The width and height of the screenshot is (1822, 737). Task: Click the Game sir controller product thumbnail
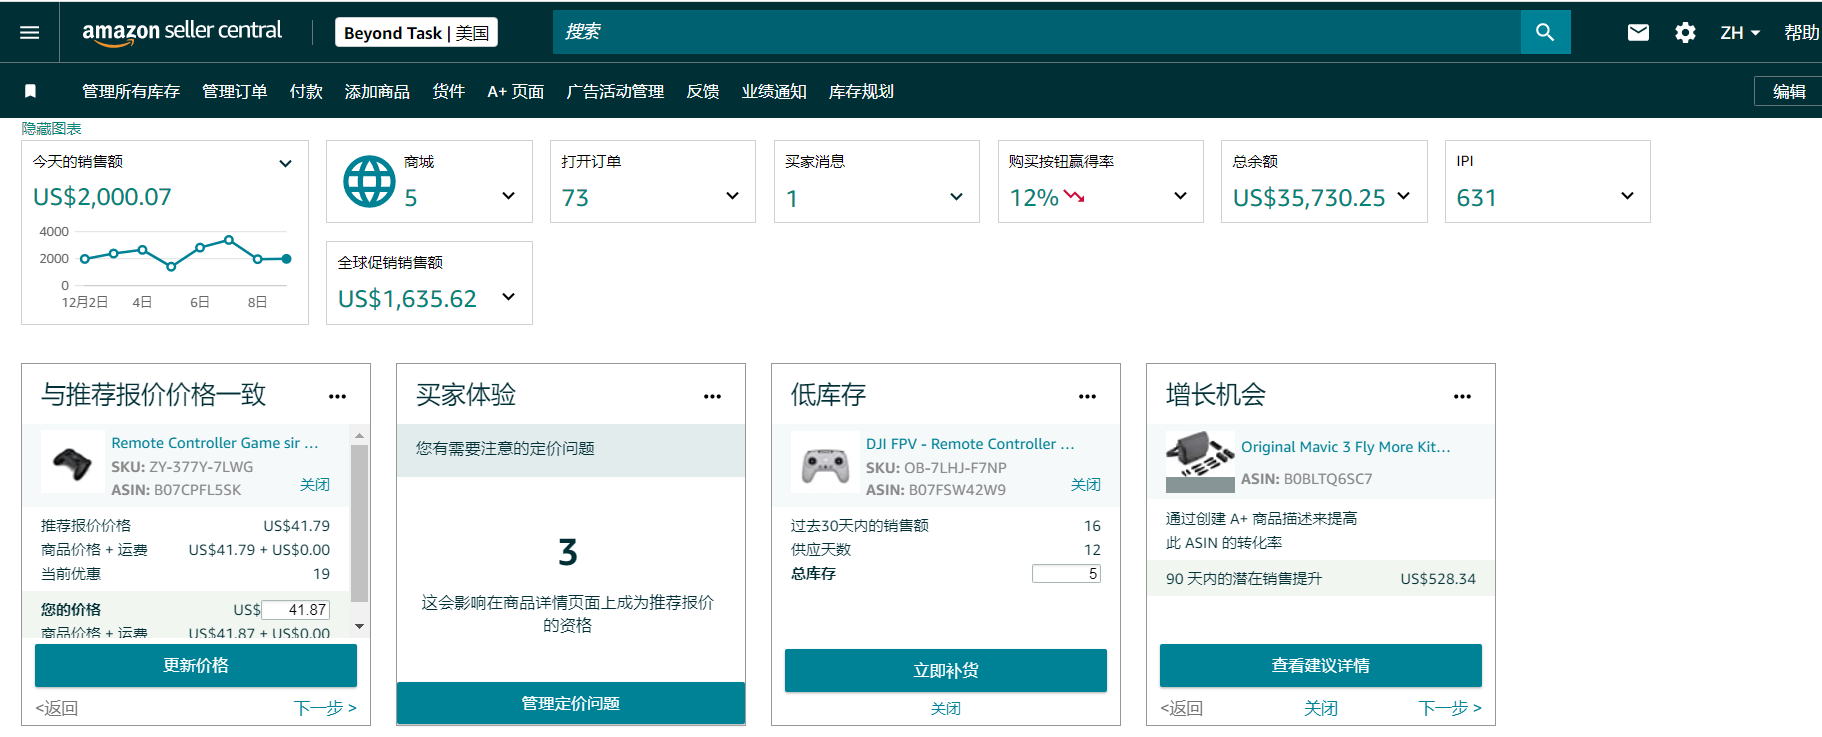click(x=73, y=462)
